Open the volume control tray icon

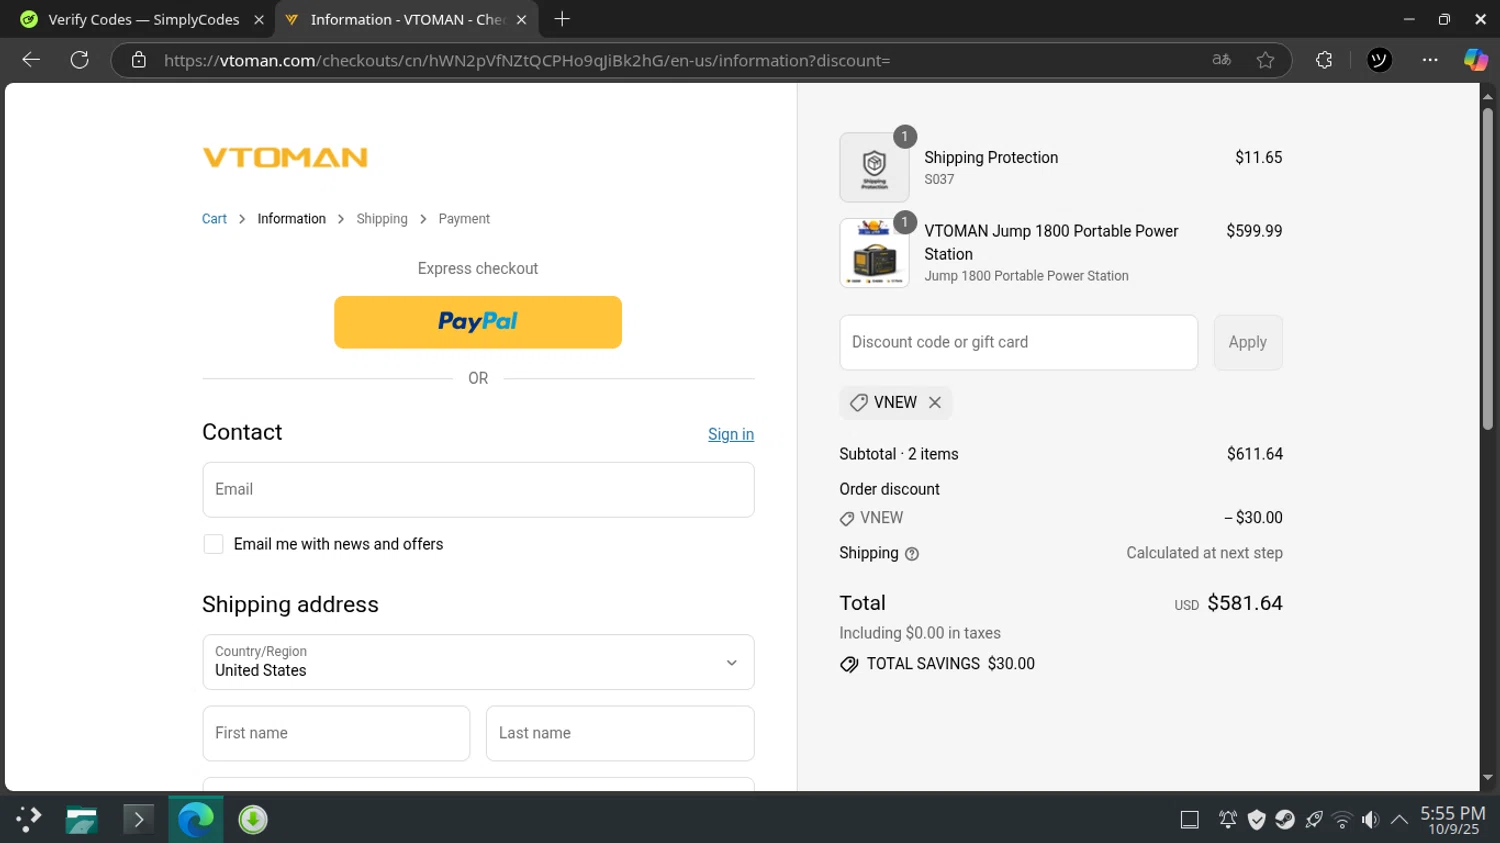(1371, 820)
